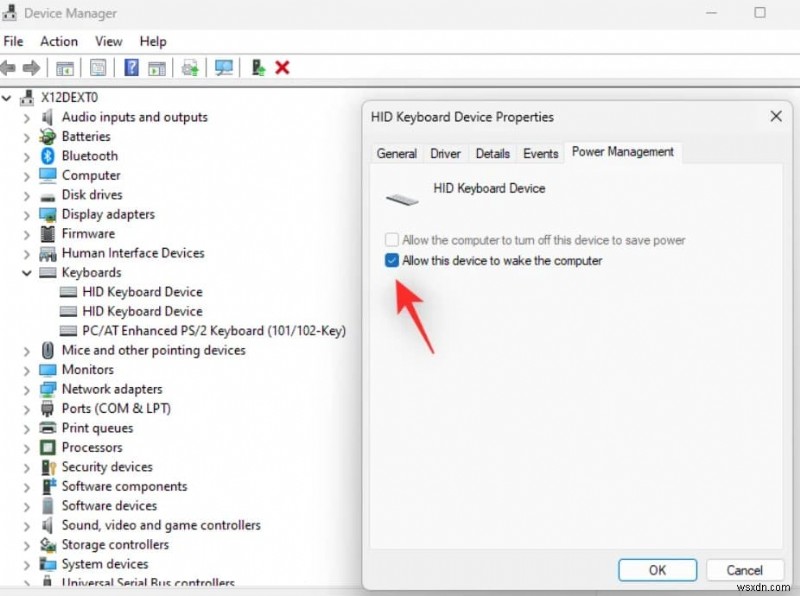
Task: Collapse the X12DEXT0 root node
Action: [x=8, y=97]
